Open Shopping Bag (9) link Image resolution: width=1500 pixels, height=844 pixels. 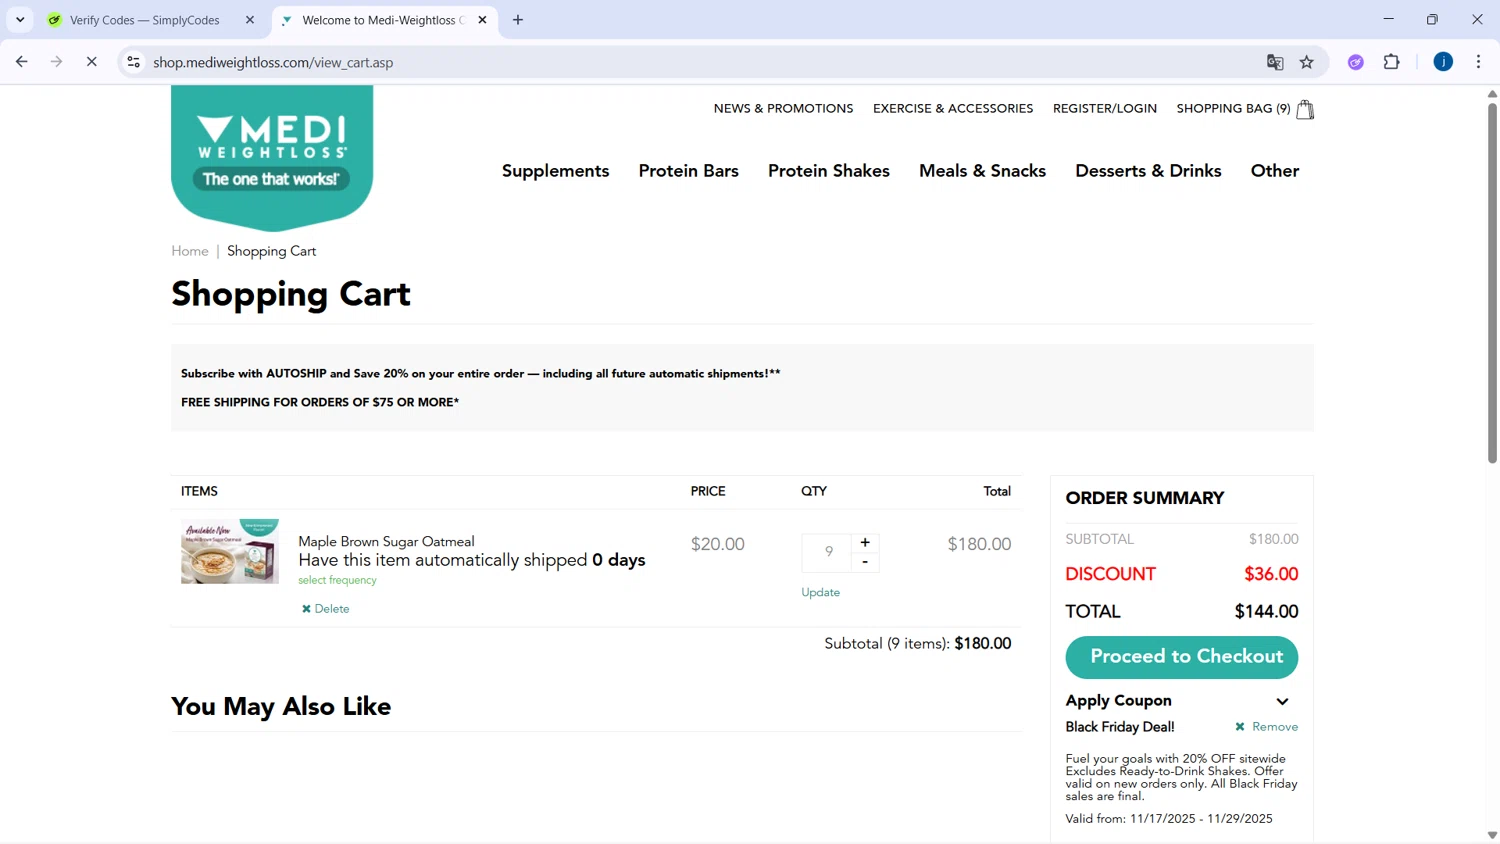tap(1233, 108)
